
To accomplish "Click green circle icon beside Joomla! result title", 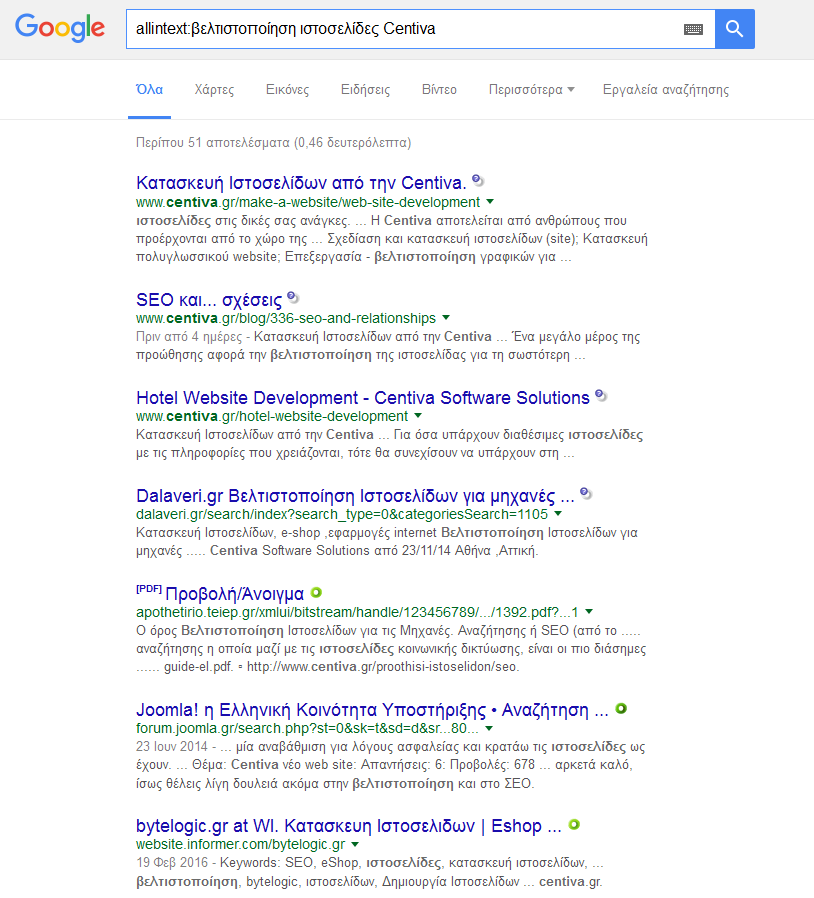I will [621, 708].
